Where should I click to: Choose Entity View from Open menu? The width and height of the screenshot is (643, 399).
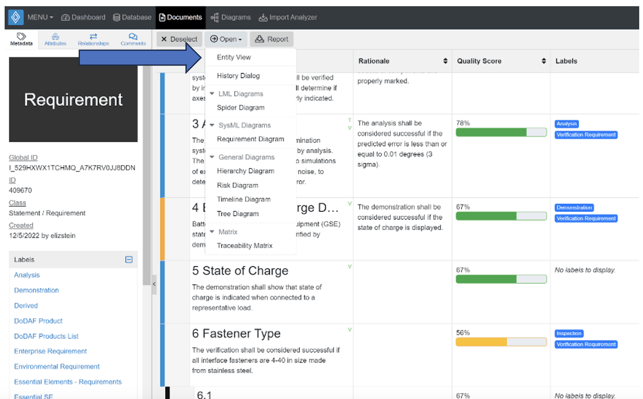coord(234,57)
